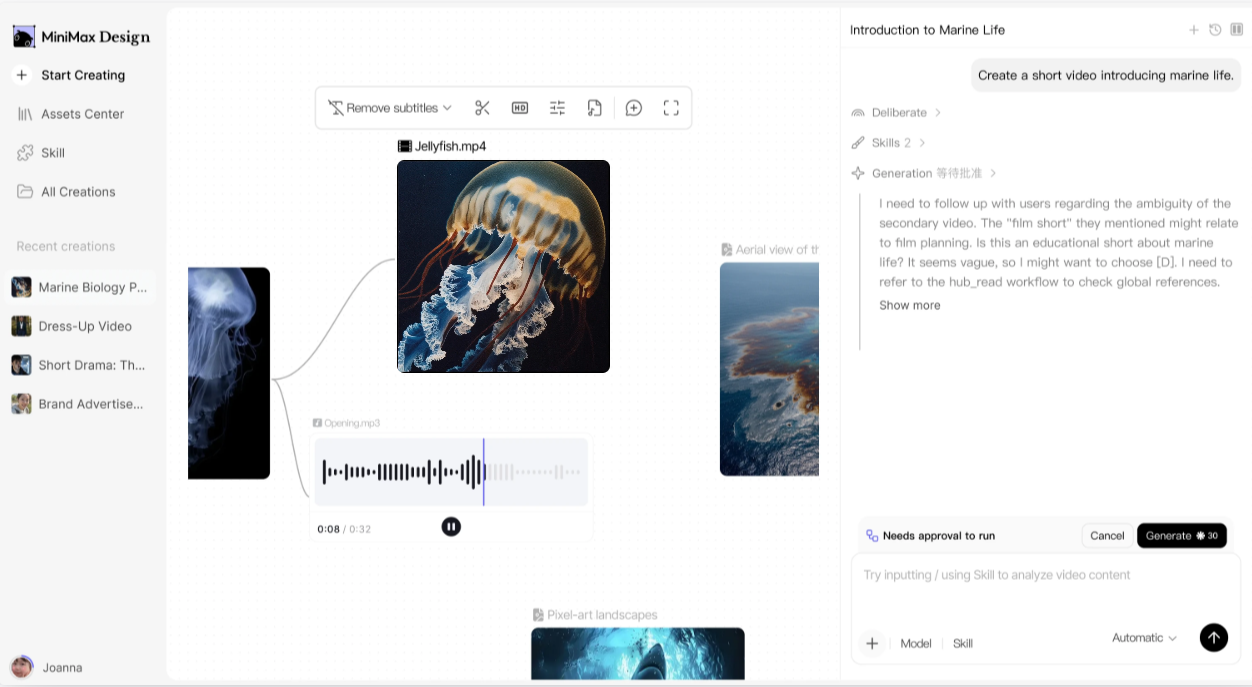Screen dimensions: 1252x687
Task: Open the Short Drama recent creation
Action: (x=79, y=365)
